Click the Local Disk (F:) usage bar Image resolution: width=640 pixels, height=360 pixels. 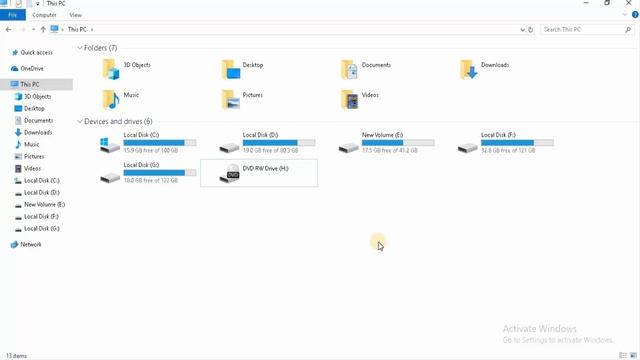(517, 143)
